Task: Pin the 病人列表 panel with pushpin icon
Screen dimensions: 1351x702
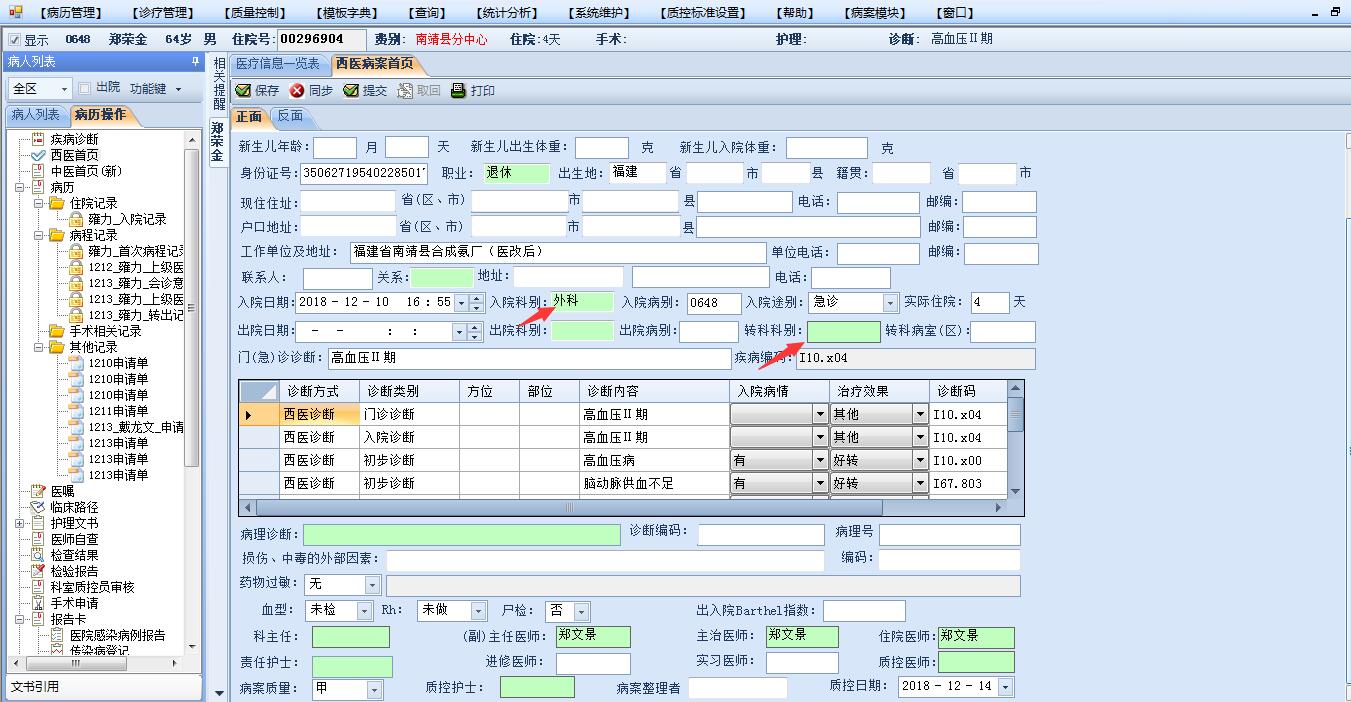Action: pyautogui.click(x=195, y=62)
